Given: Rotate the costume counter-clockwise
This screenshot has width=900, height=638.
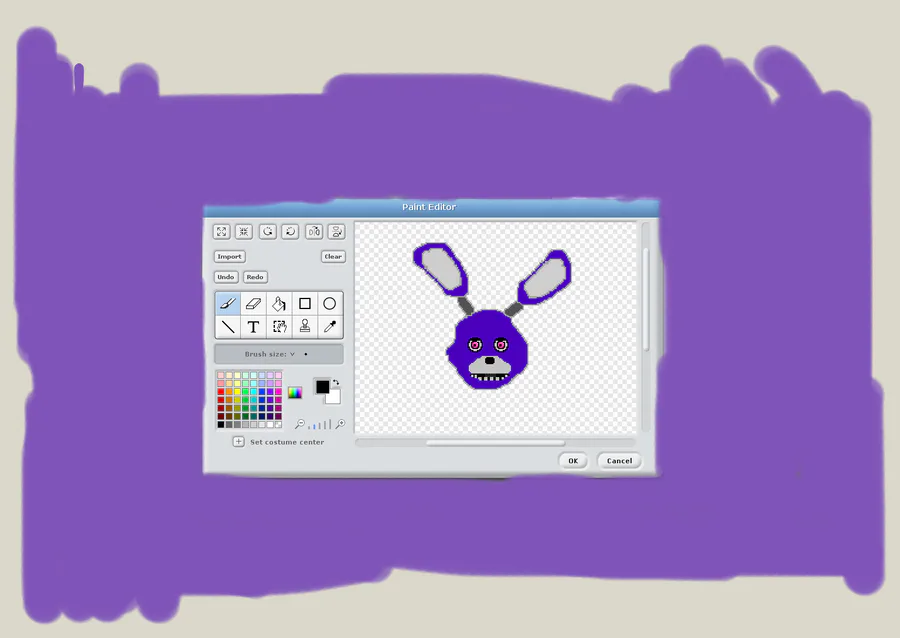Looking at the screenshot, I should pos(267,231).
